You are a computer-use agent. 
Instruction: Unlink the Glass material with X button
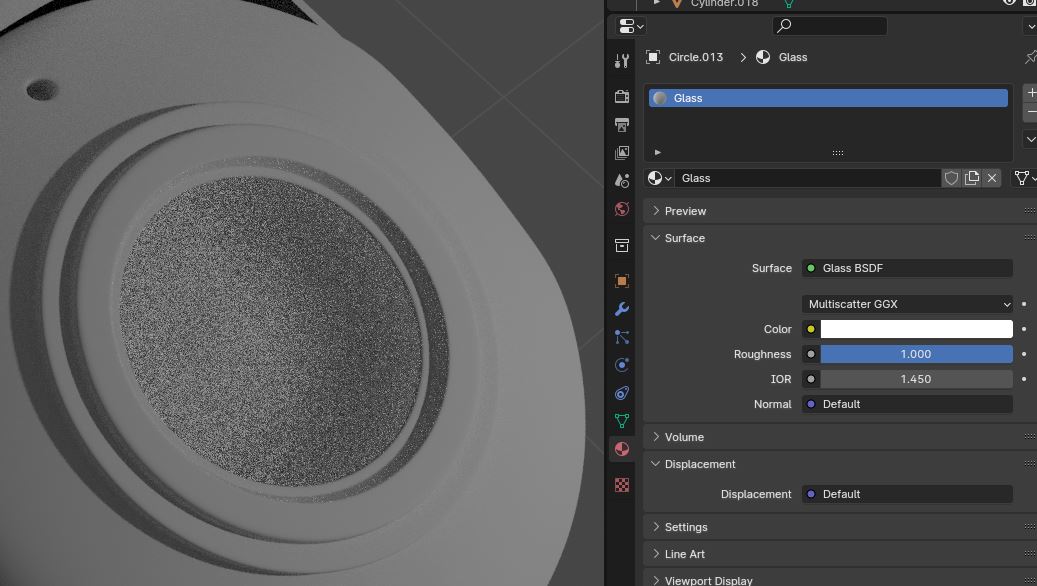click(992, 178)
